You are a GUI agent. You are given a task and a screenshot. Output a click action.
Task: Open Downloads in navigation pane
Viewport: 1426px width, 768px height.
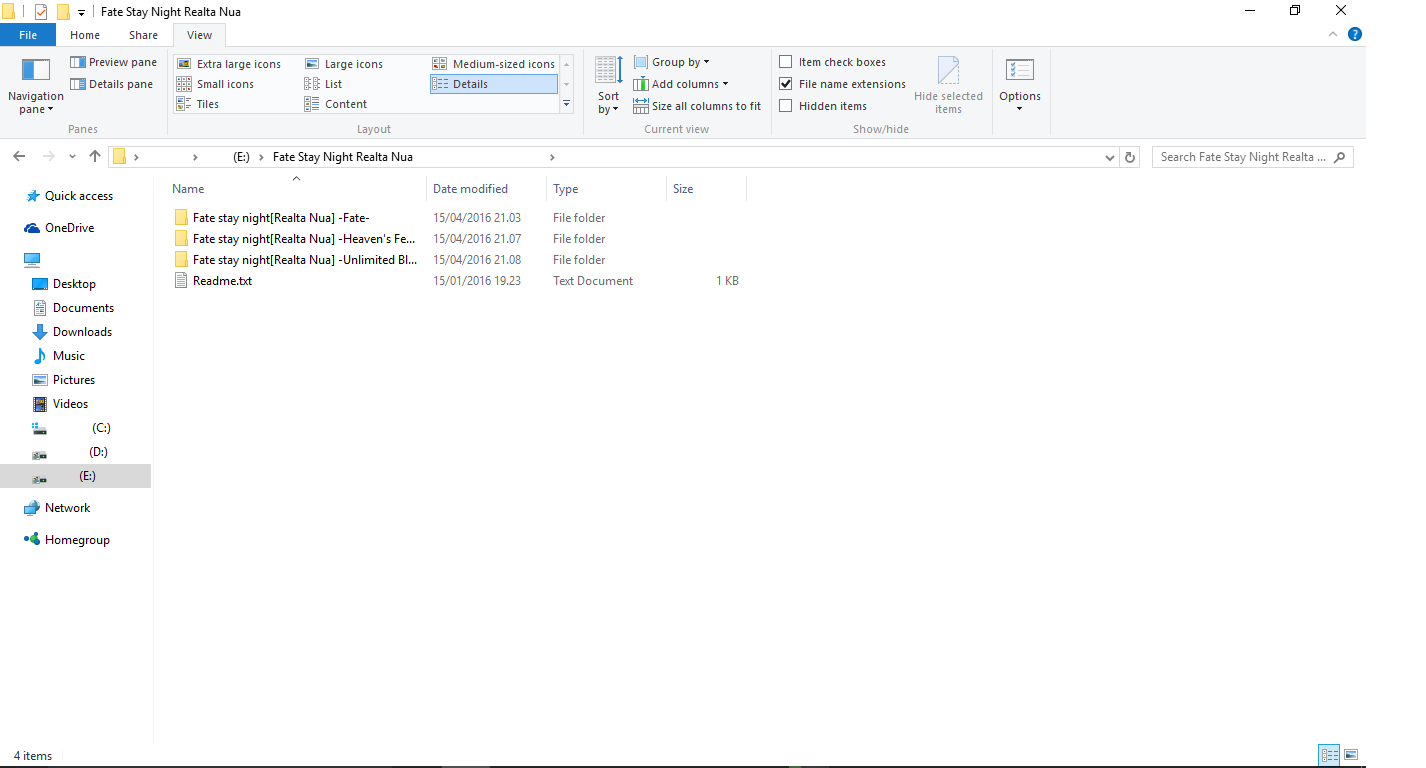click(x=72, y=332)
